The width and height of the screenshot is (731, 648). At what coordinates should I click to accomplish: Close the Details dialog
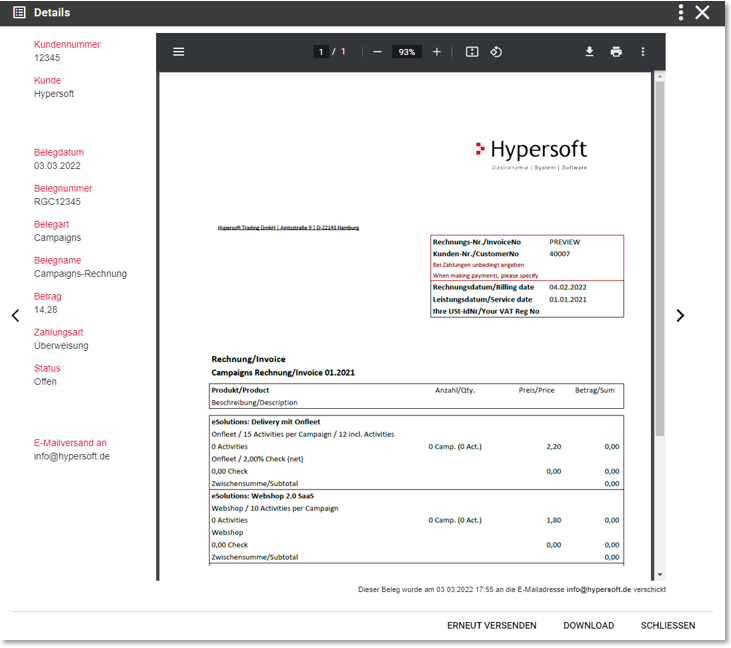702,13
